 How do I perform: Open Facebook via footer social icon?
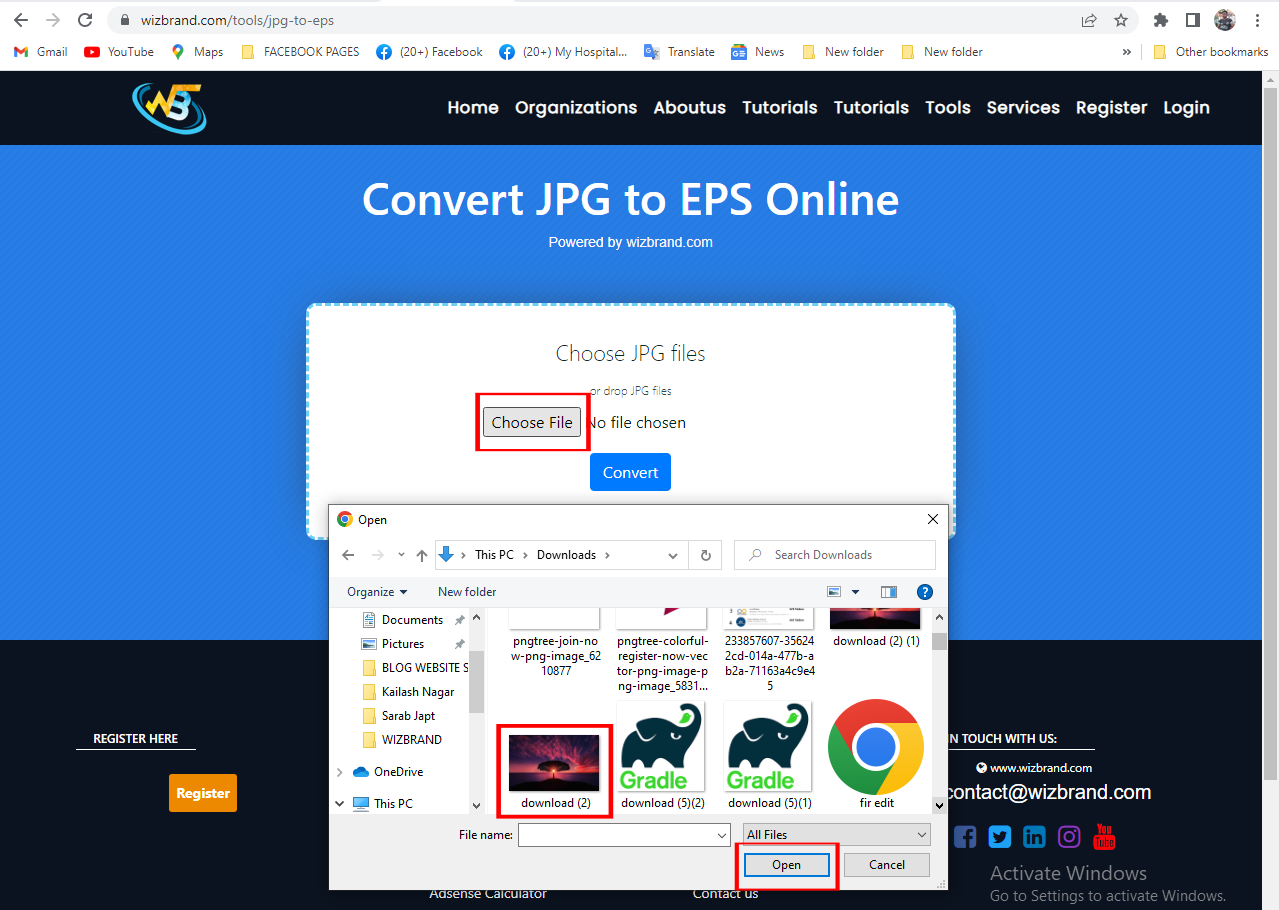964,836
